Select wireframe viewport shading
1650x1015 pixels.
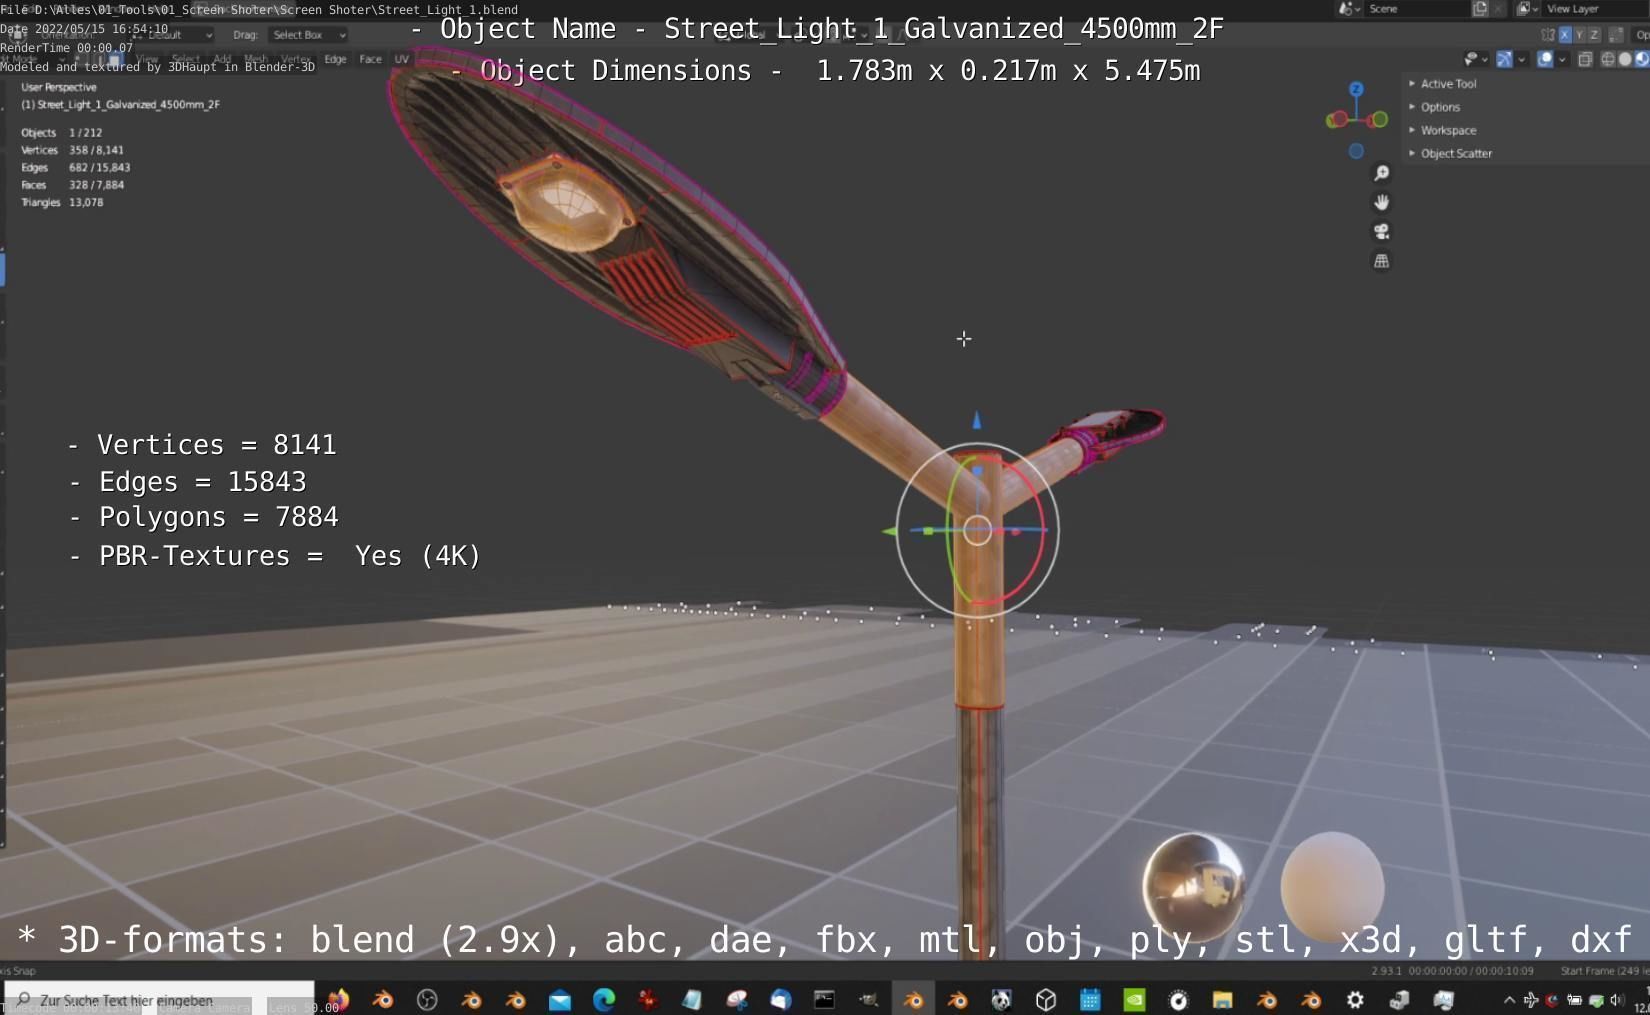pos(1608,59)
